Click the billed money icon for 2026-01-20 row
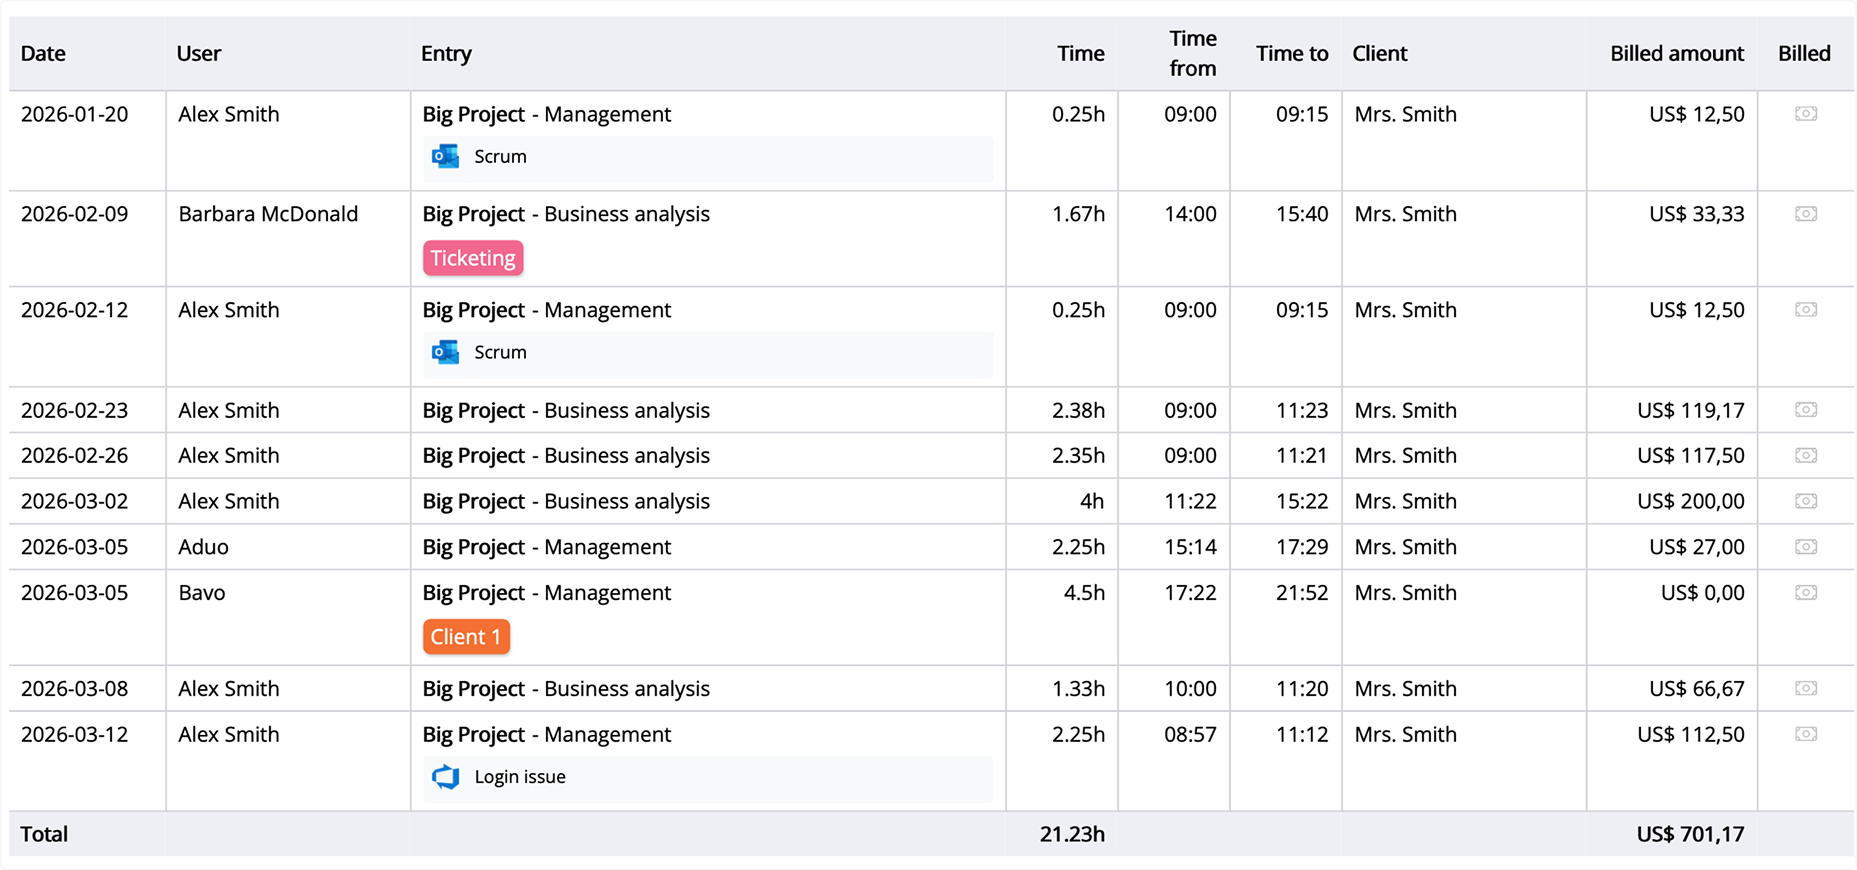Image resolution: width=1857 pixels, height=870 pixels. pos(1805,114)
